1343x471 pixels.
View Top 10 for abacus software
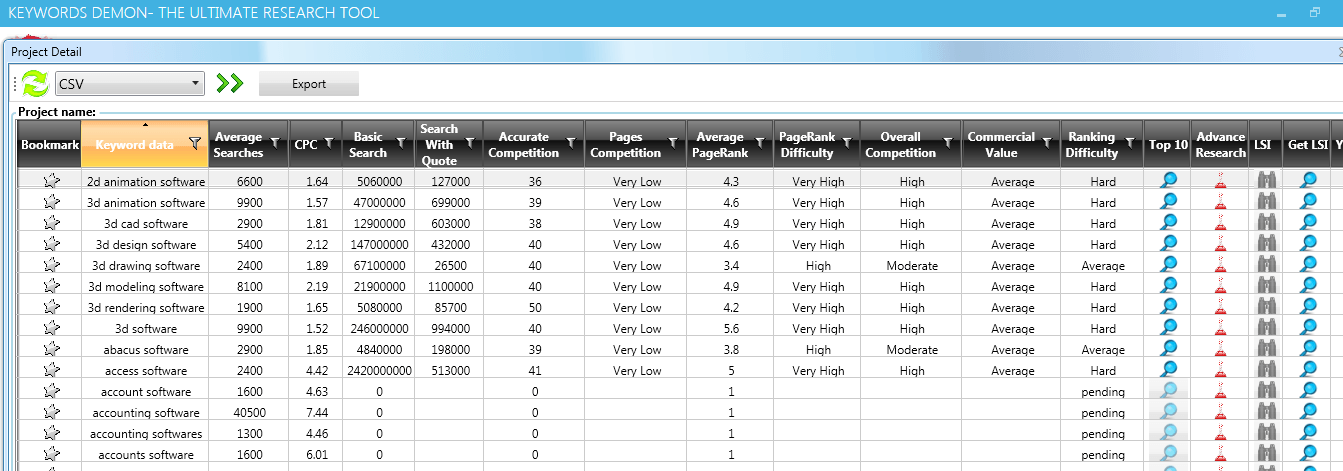tap(1168, 349)
